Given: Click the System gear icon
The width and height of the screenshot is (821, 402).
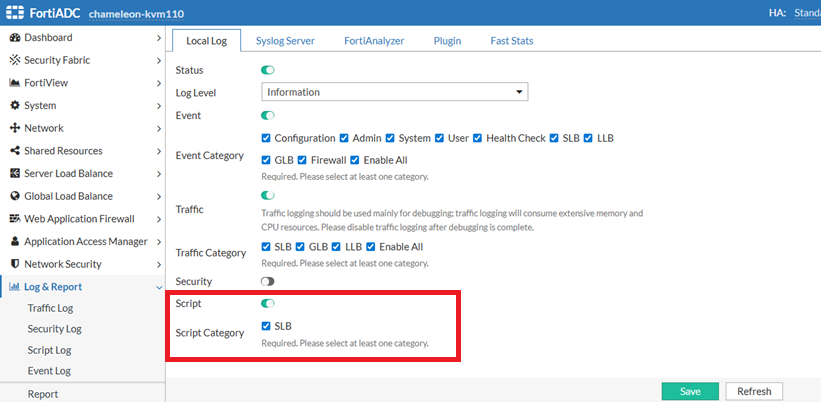Looking at the screenshot, I should [x=15, y=105].
